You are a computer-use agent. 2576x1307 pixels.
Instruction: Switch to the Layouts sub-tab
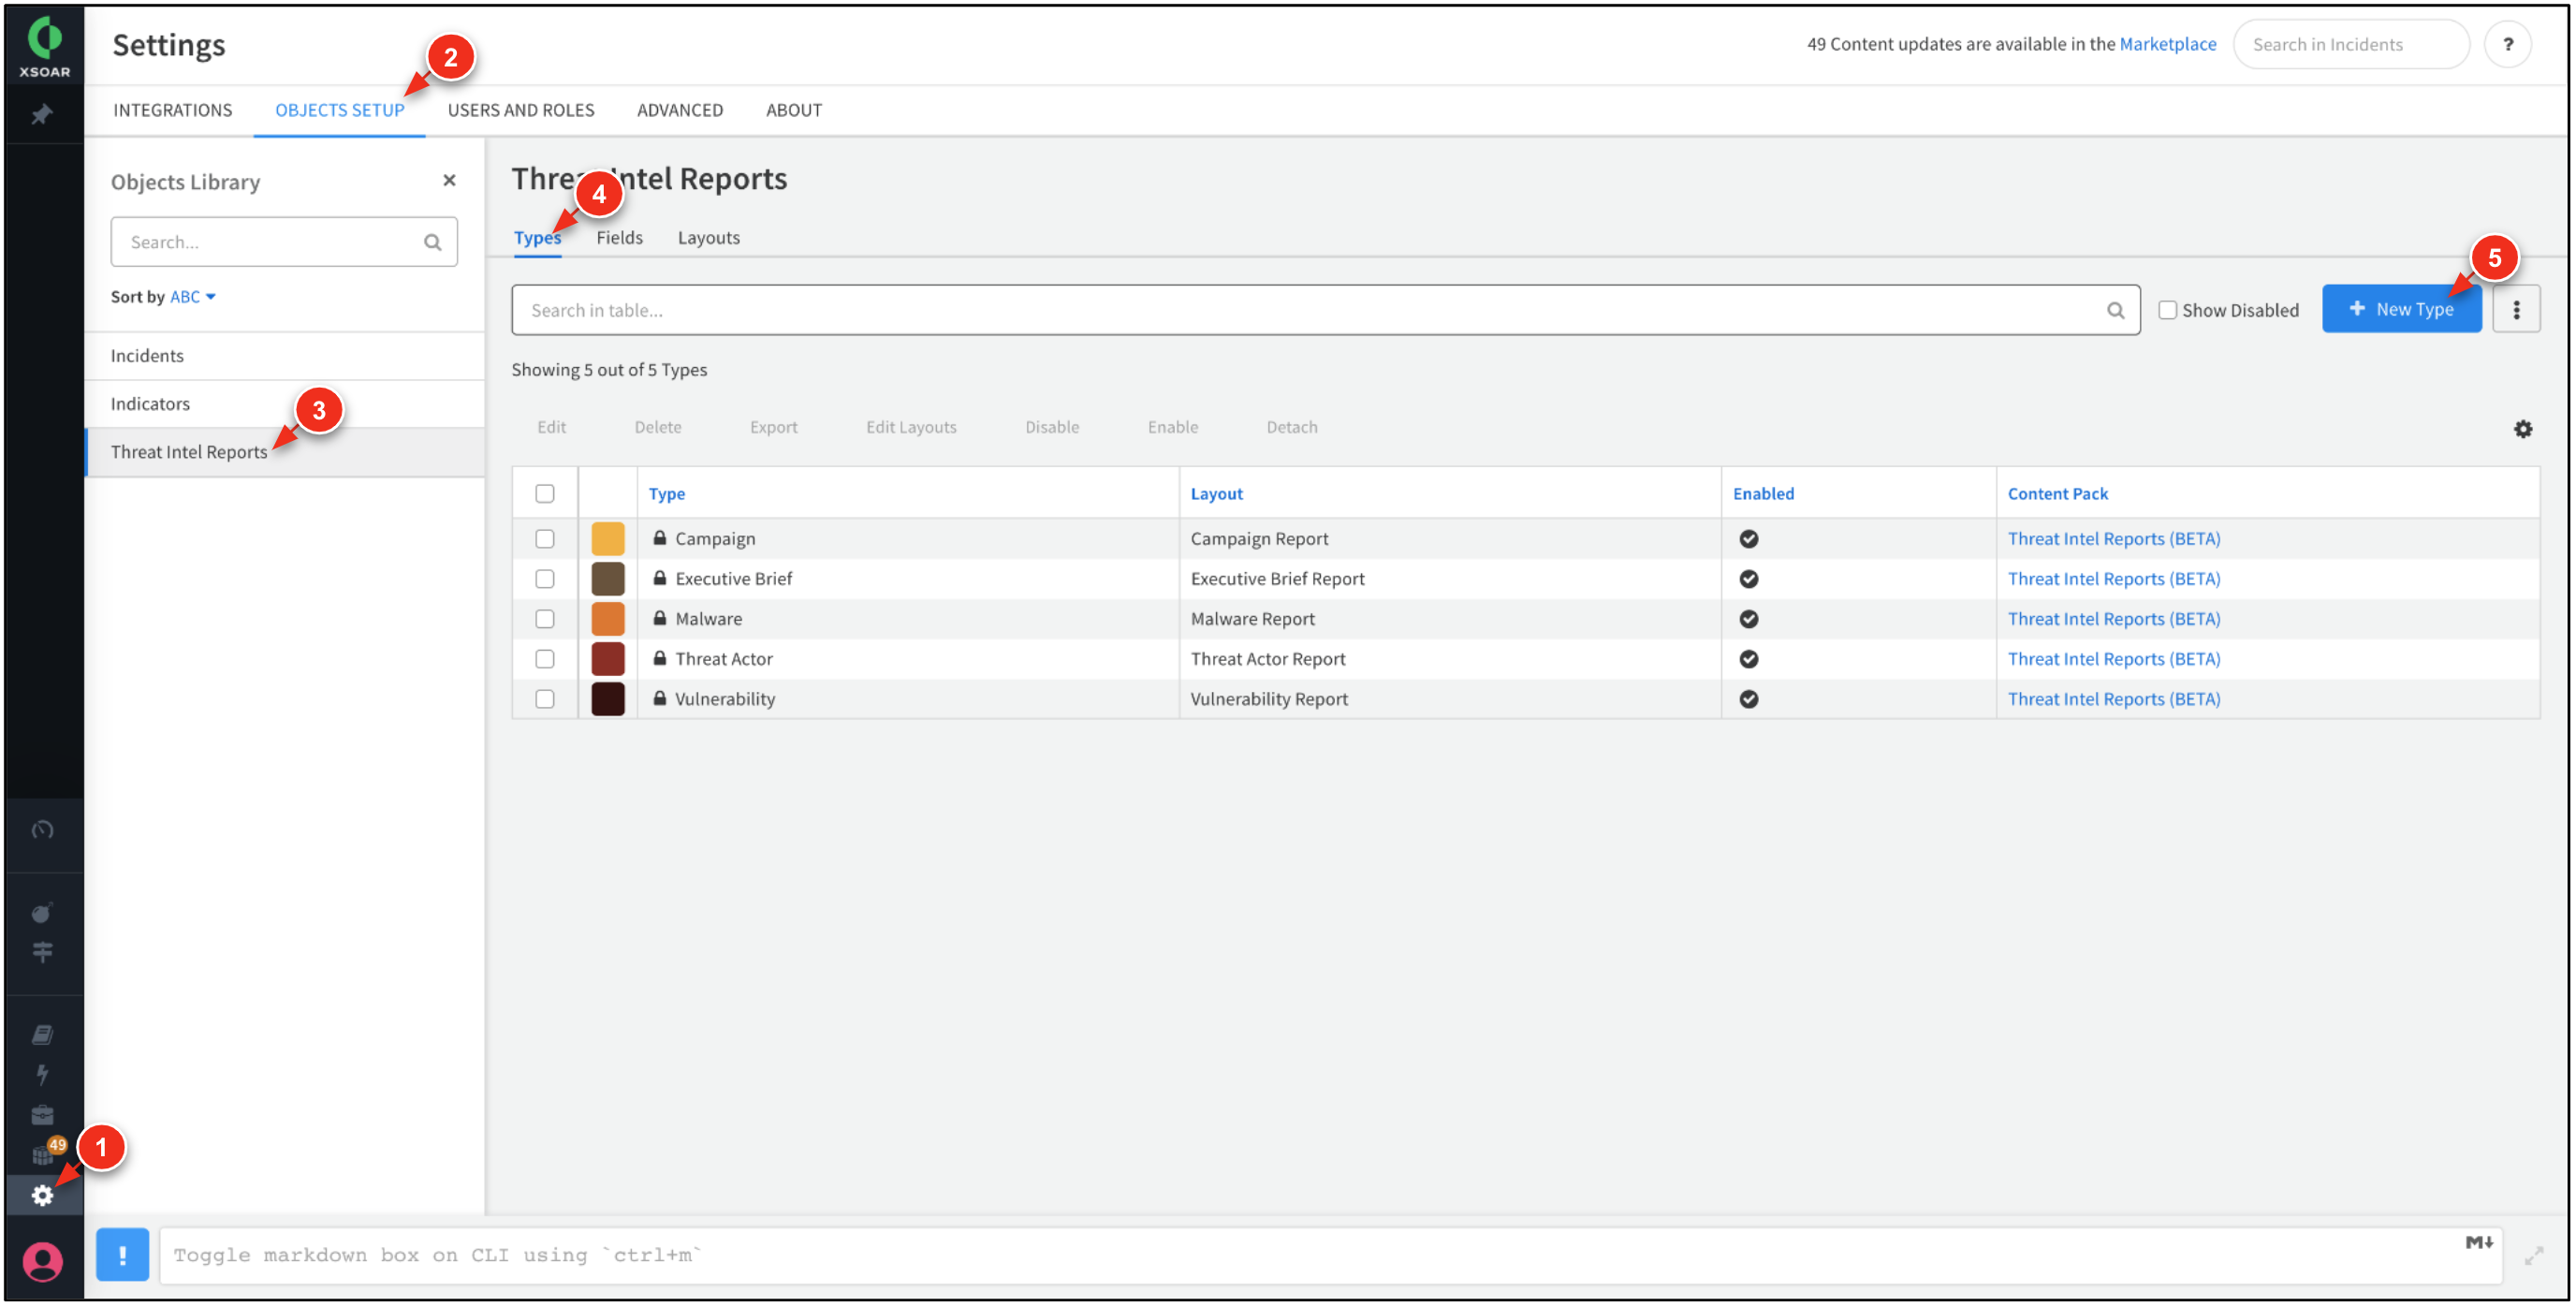pyautogui.click(x=708, y=238)
